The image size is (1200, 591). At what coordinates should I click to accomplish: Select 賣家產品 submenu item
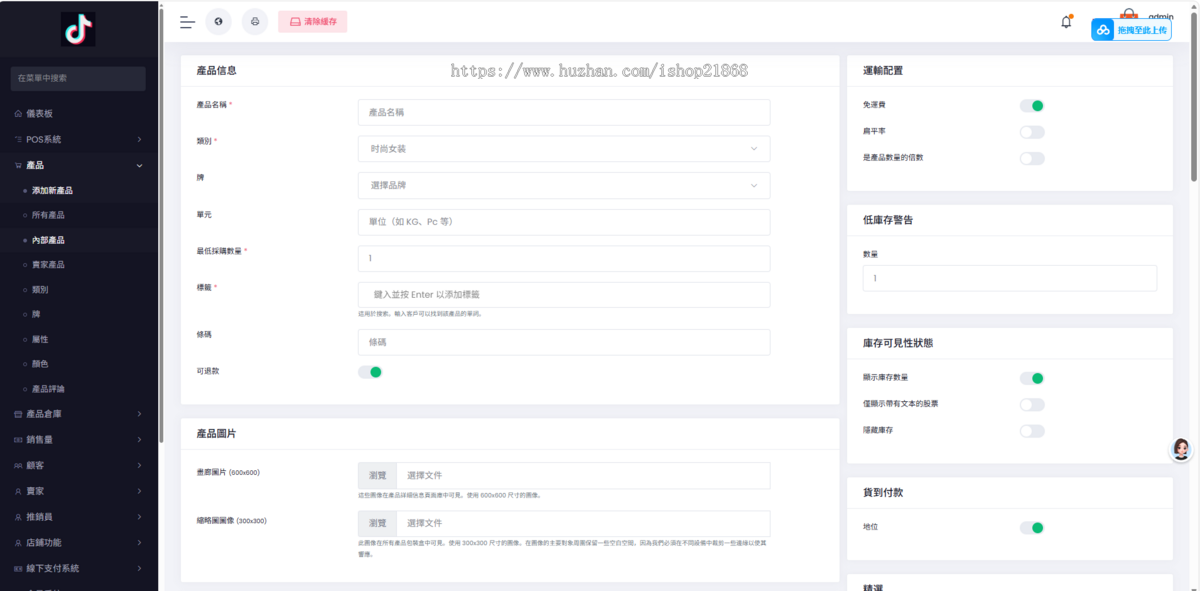tap(48, 265)
